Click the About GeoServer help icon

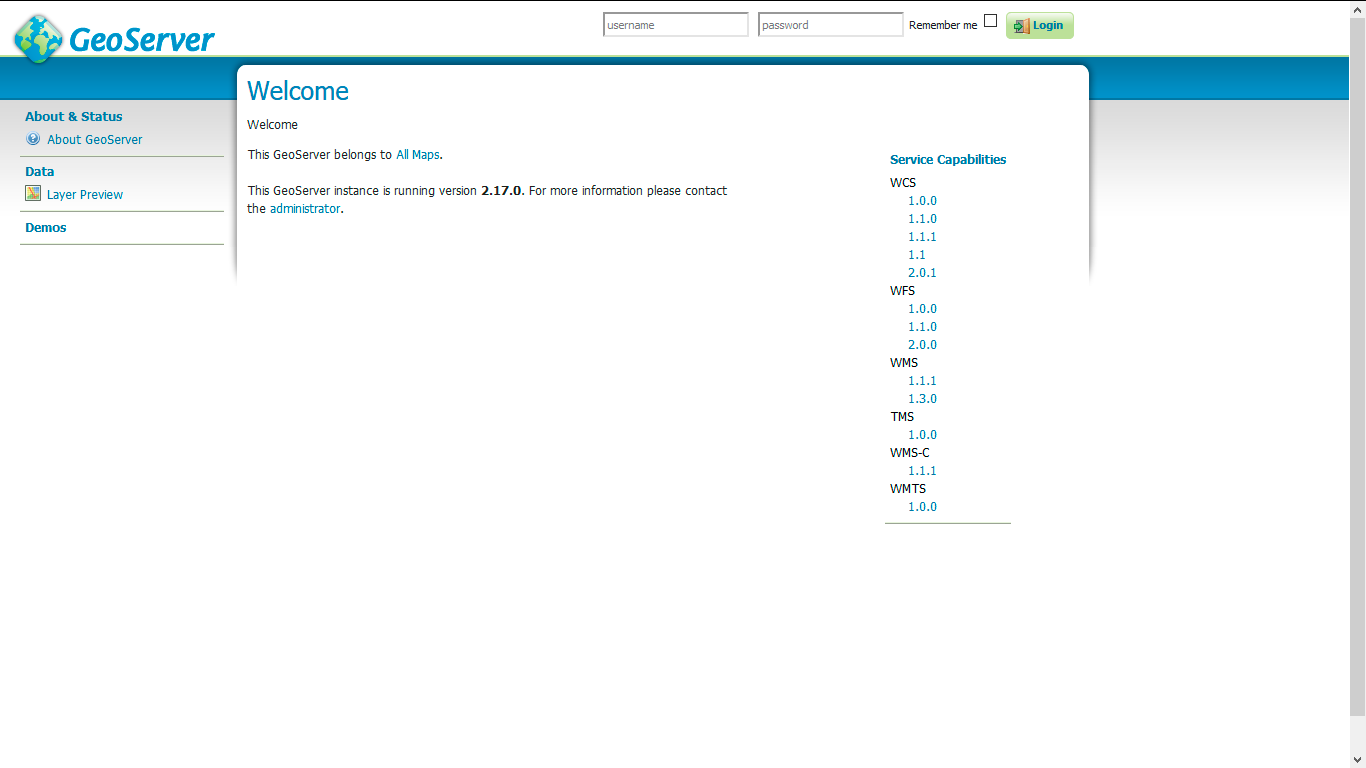33,139
